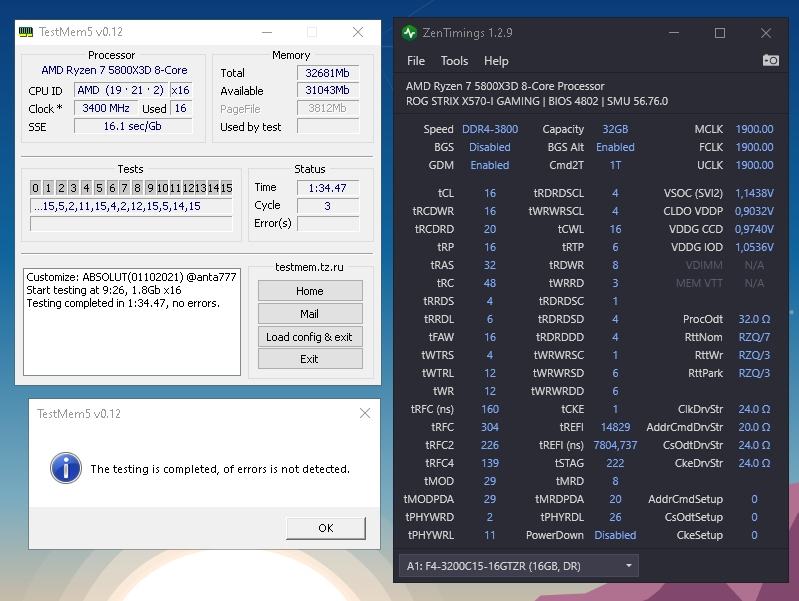Click the tPHYRDL value 26

tap(615, 517)
